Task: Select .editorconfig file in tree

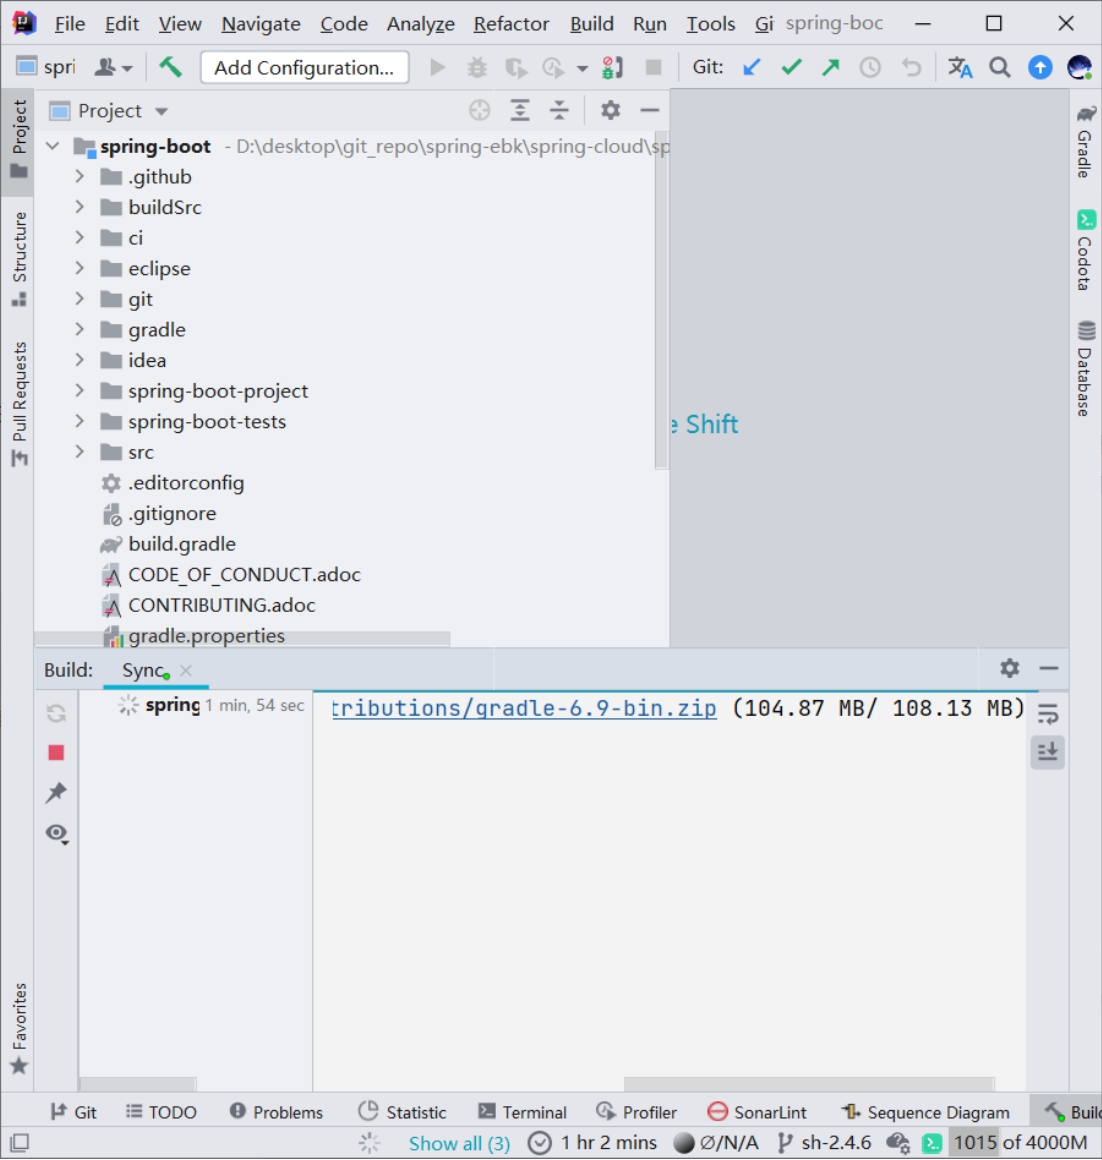Action: pos(186,482)
